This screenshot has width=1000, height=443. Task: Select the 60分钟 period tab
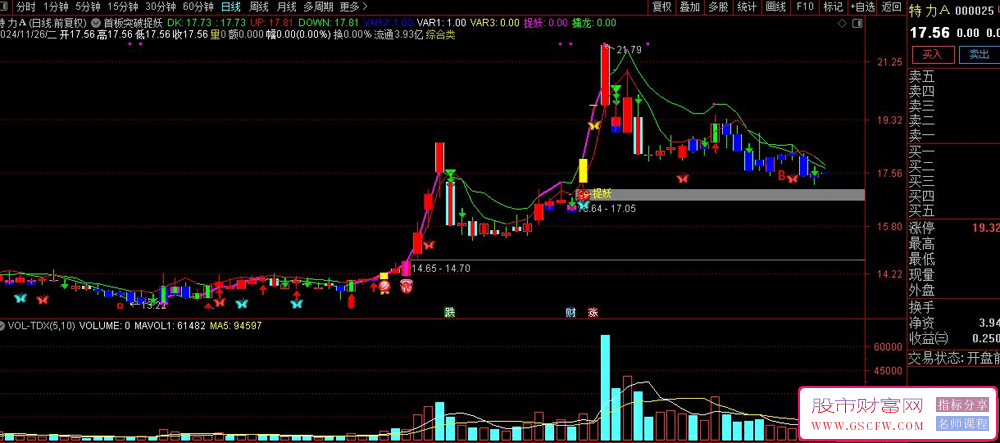(x=198, y=7)
